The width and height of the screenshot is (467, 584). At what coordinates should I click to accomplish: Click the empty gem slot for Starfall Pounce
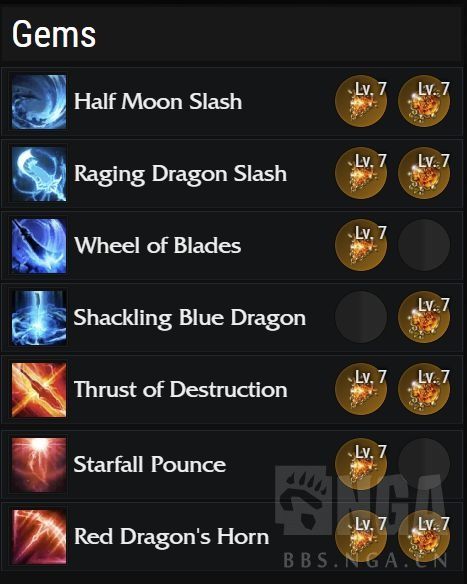[x=424, y=464]
